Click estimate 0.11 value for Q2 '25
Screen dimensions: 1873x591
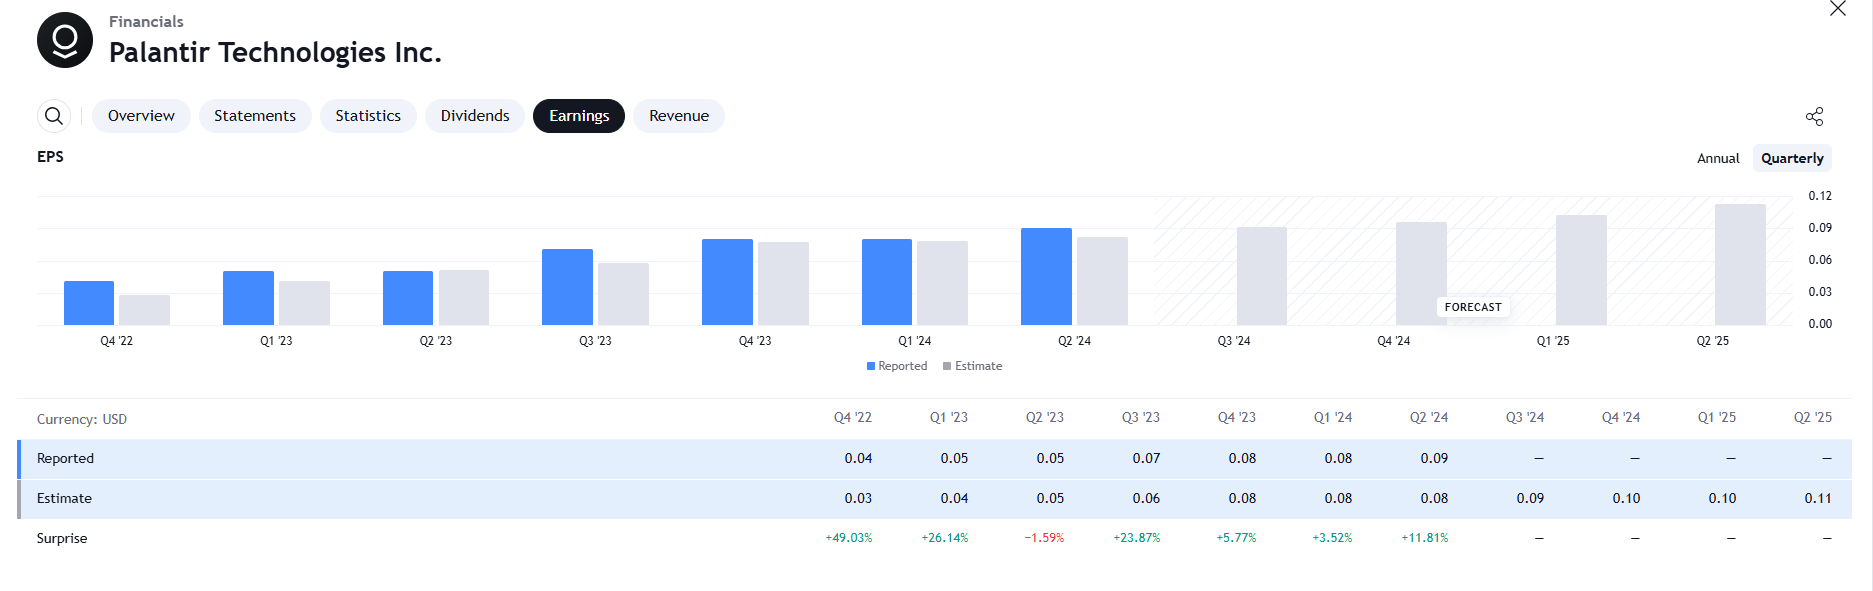(x=1818, y=498)
